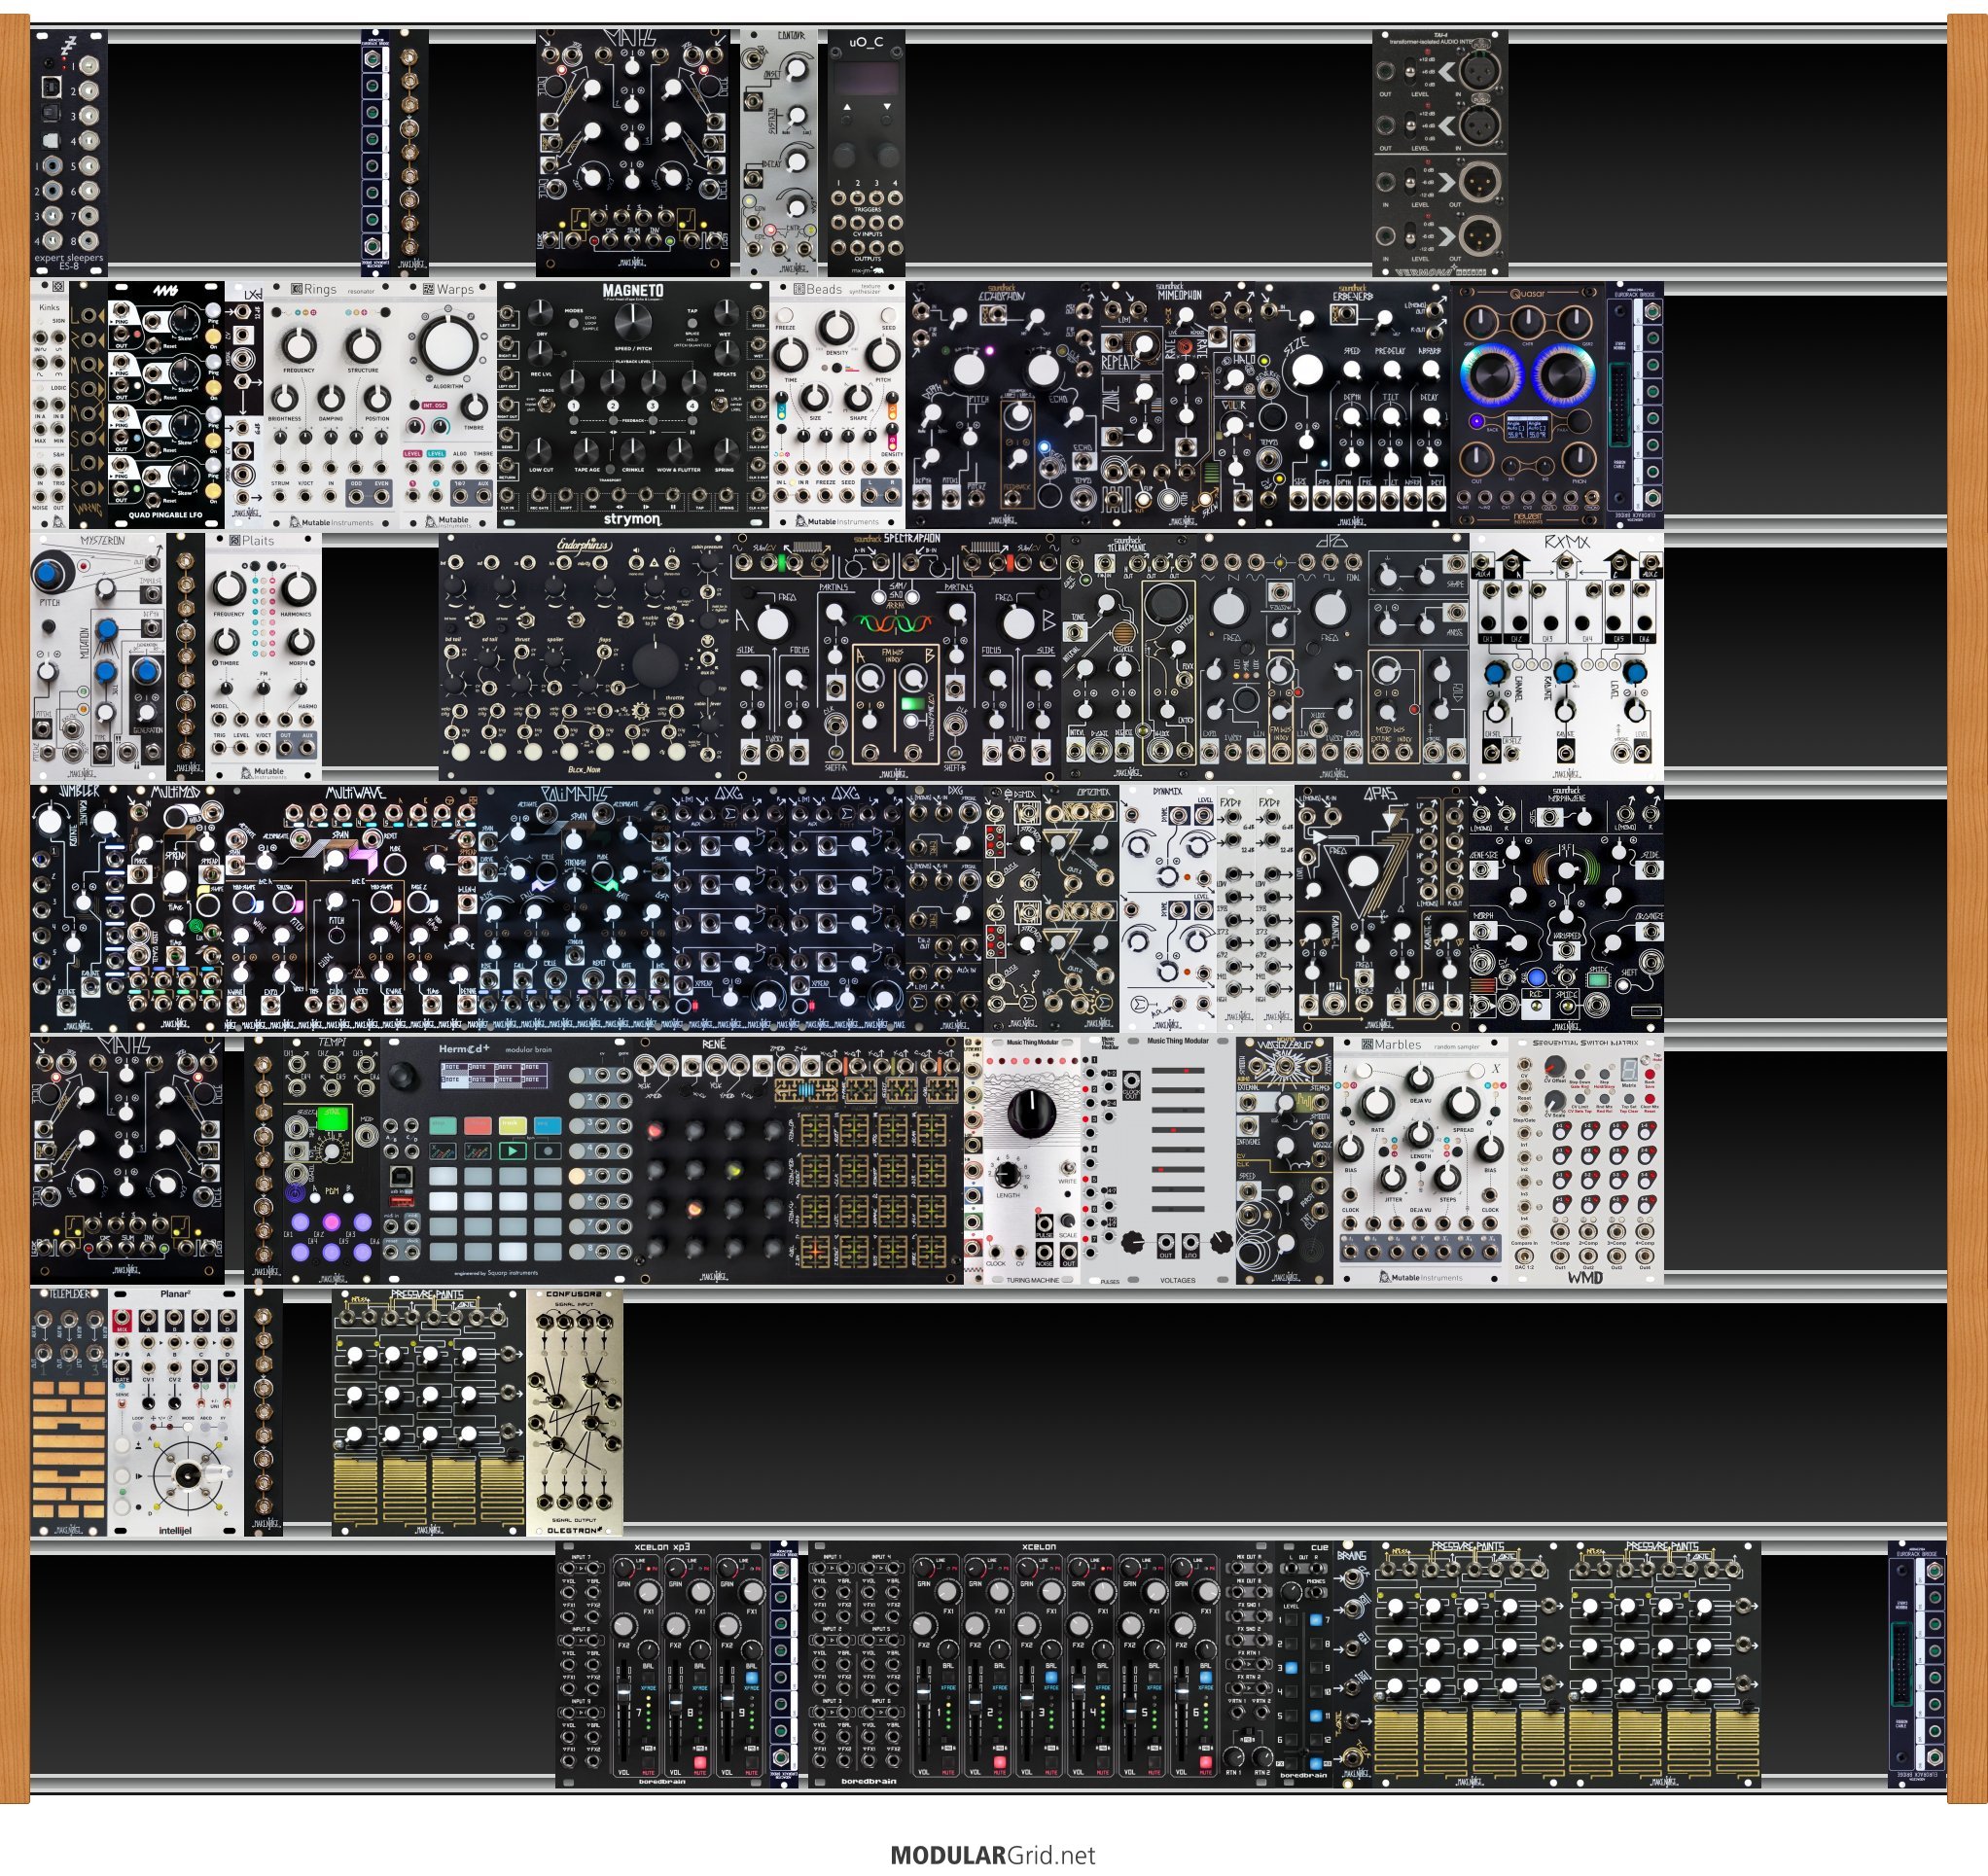Select the Quad Pingable LFO module
This screenshot has width=1988, height=1876.
point(166,404)
